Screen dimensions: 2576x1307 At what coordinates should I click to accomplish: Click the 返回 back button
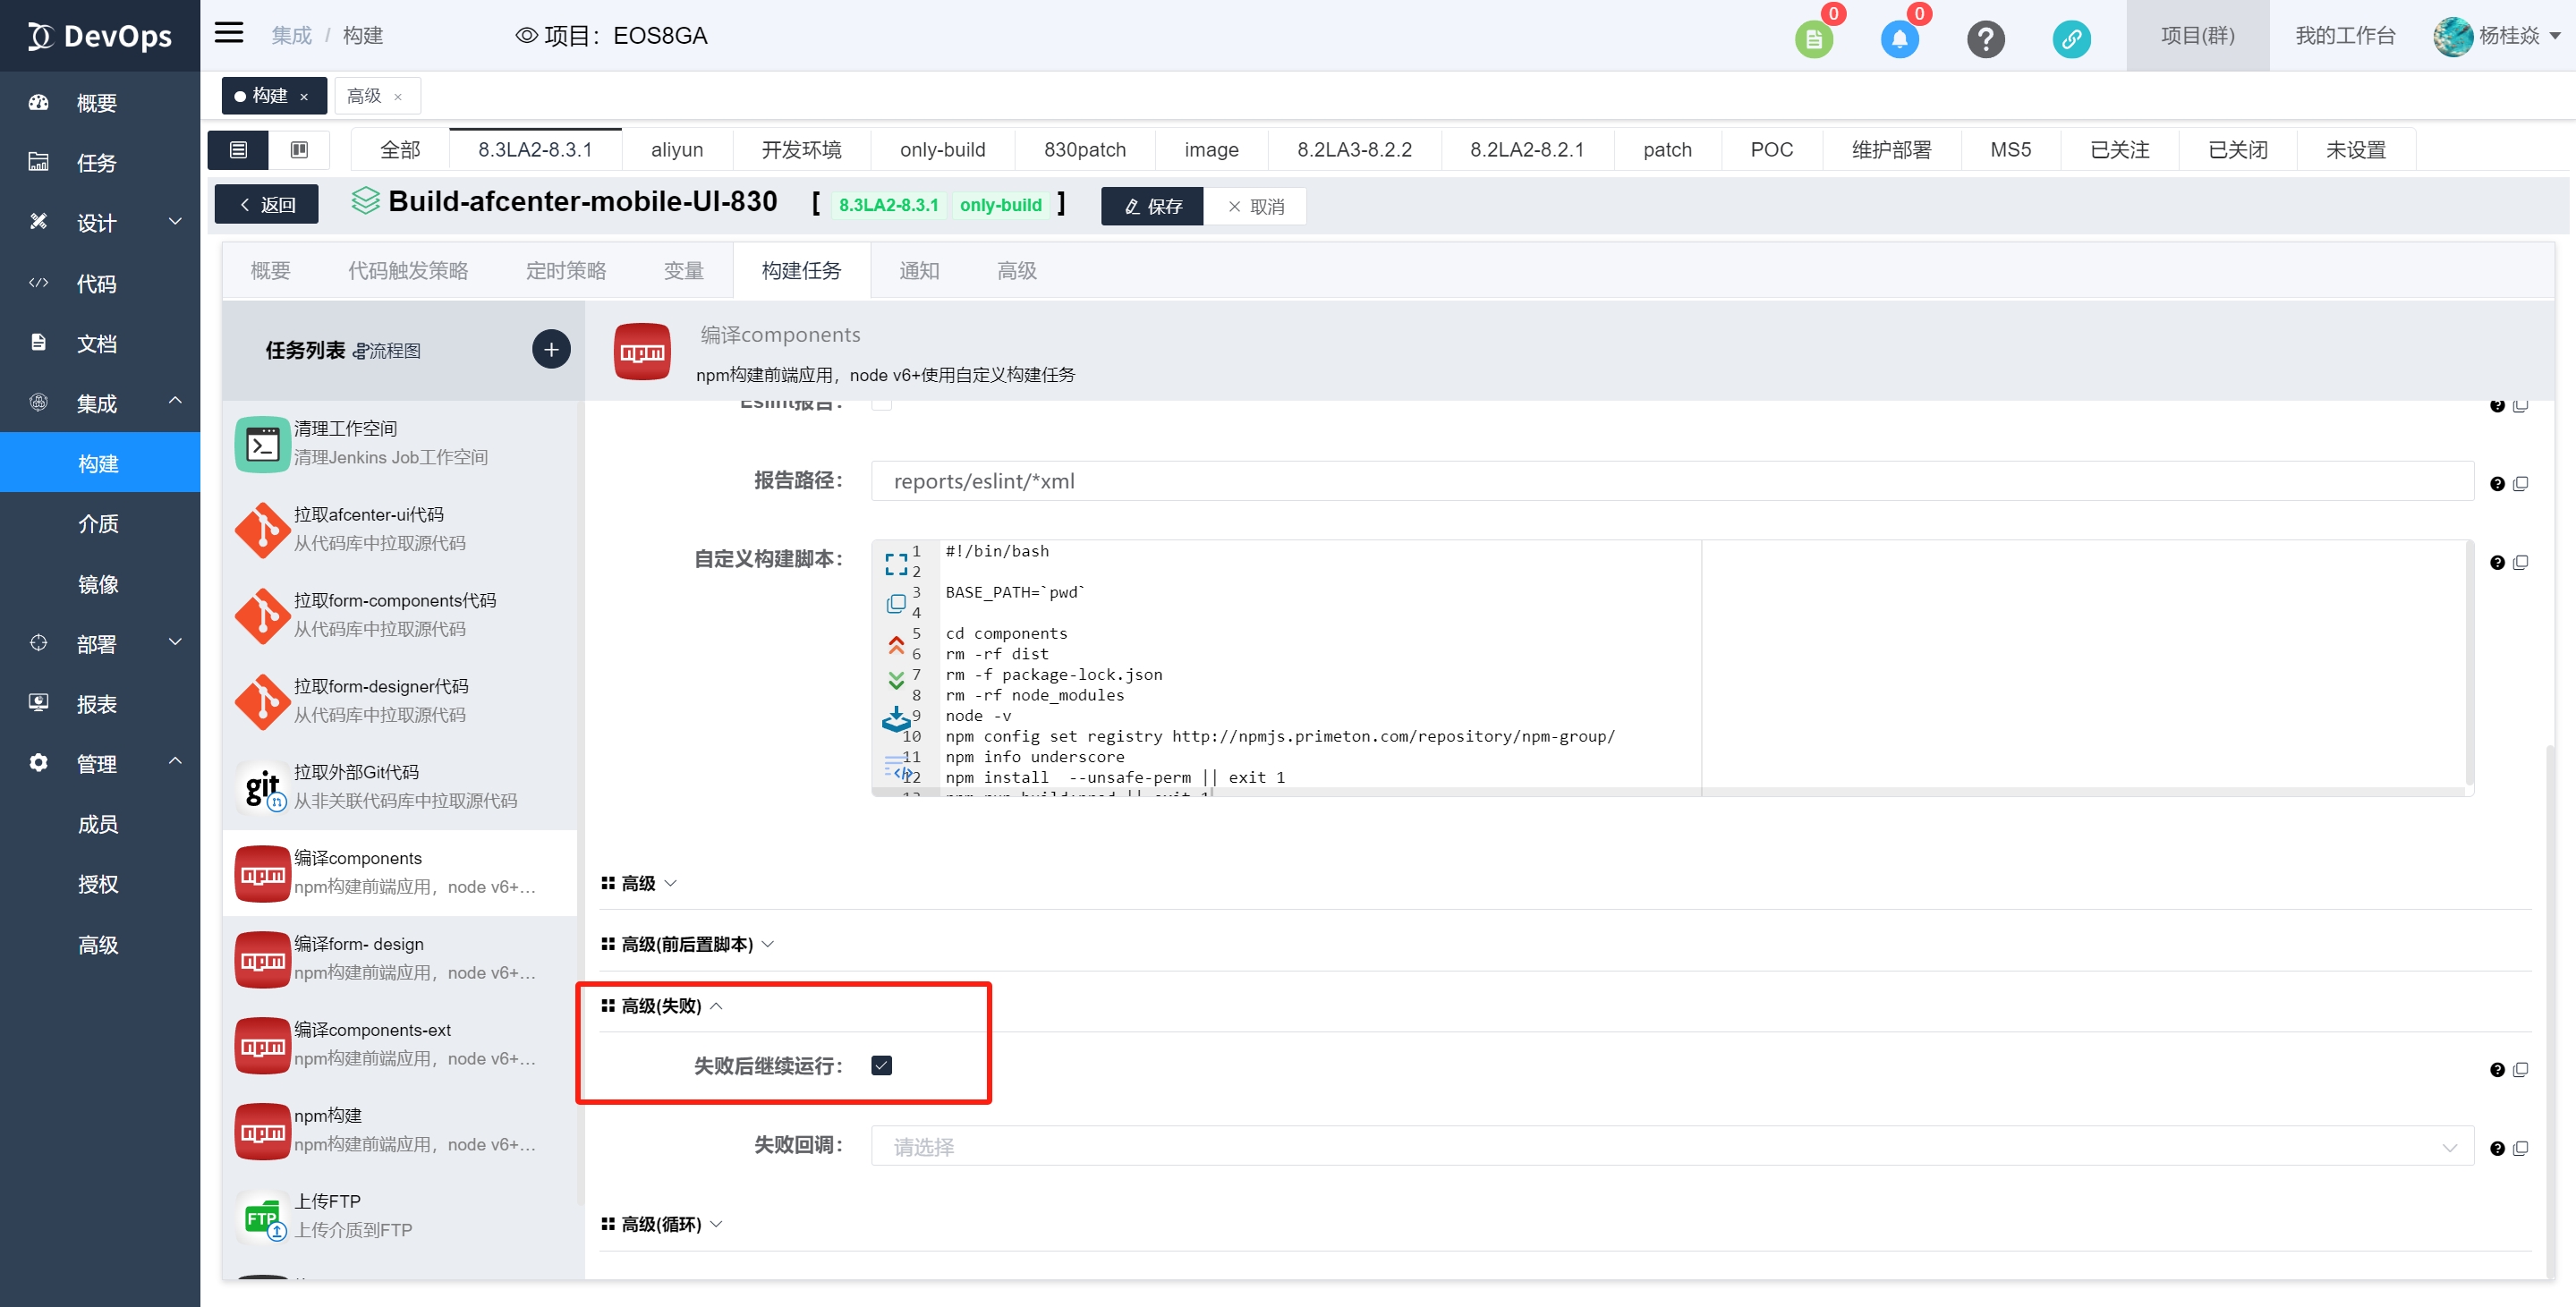(267, 205)
